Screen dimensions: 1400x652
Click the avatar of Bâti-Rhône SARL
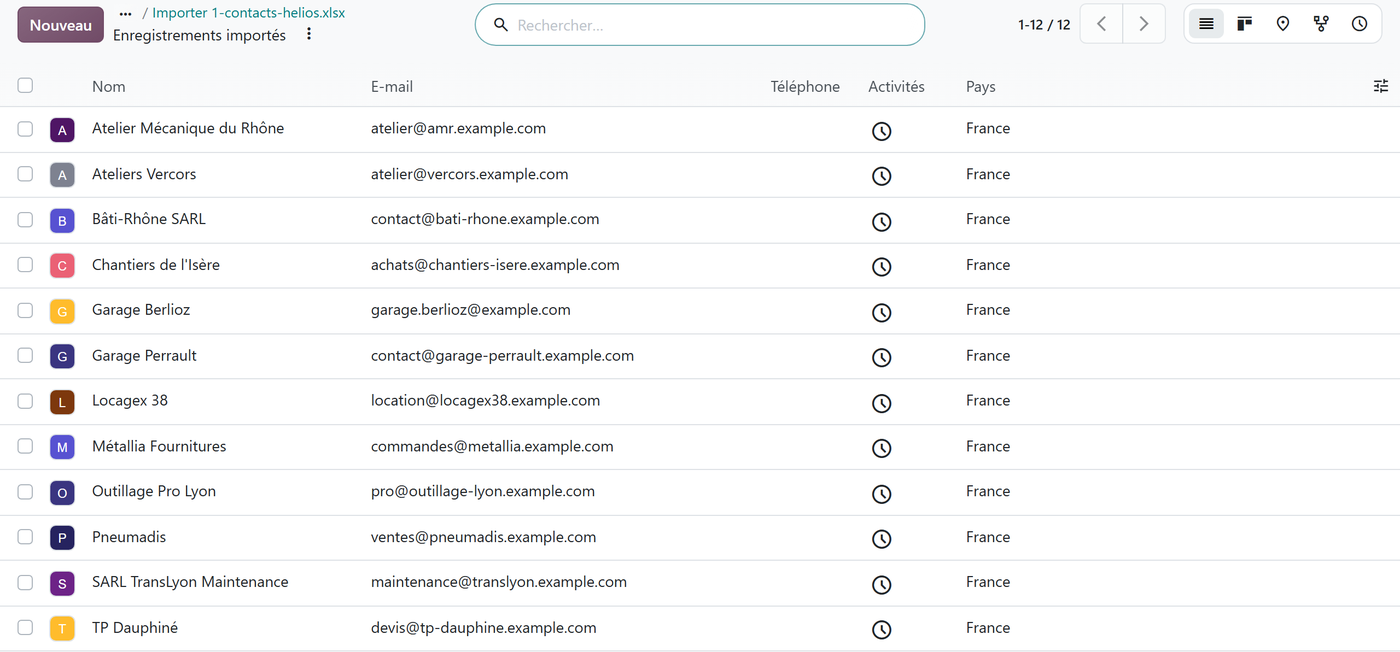click(62, 221)
